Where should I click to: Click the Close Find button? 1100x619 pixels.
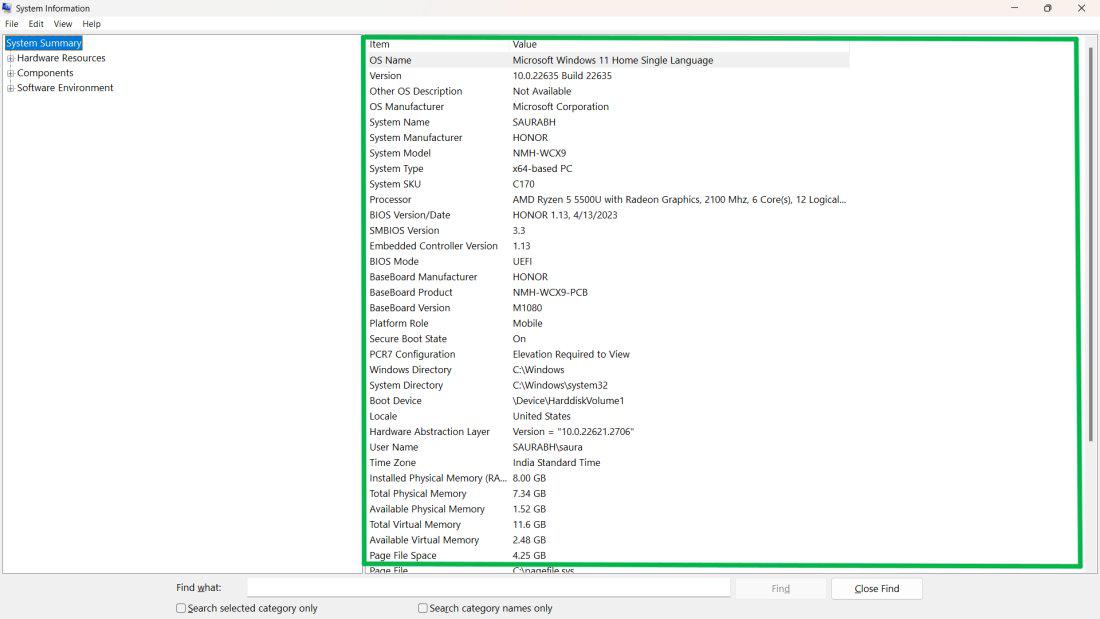[877, 588]
